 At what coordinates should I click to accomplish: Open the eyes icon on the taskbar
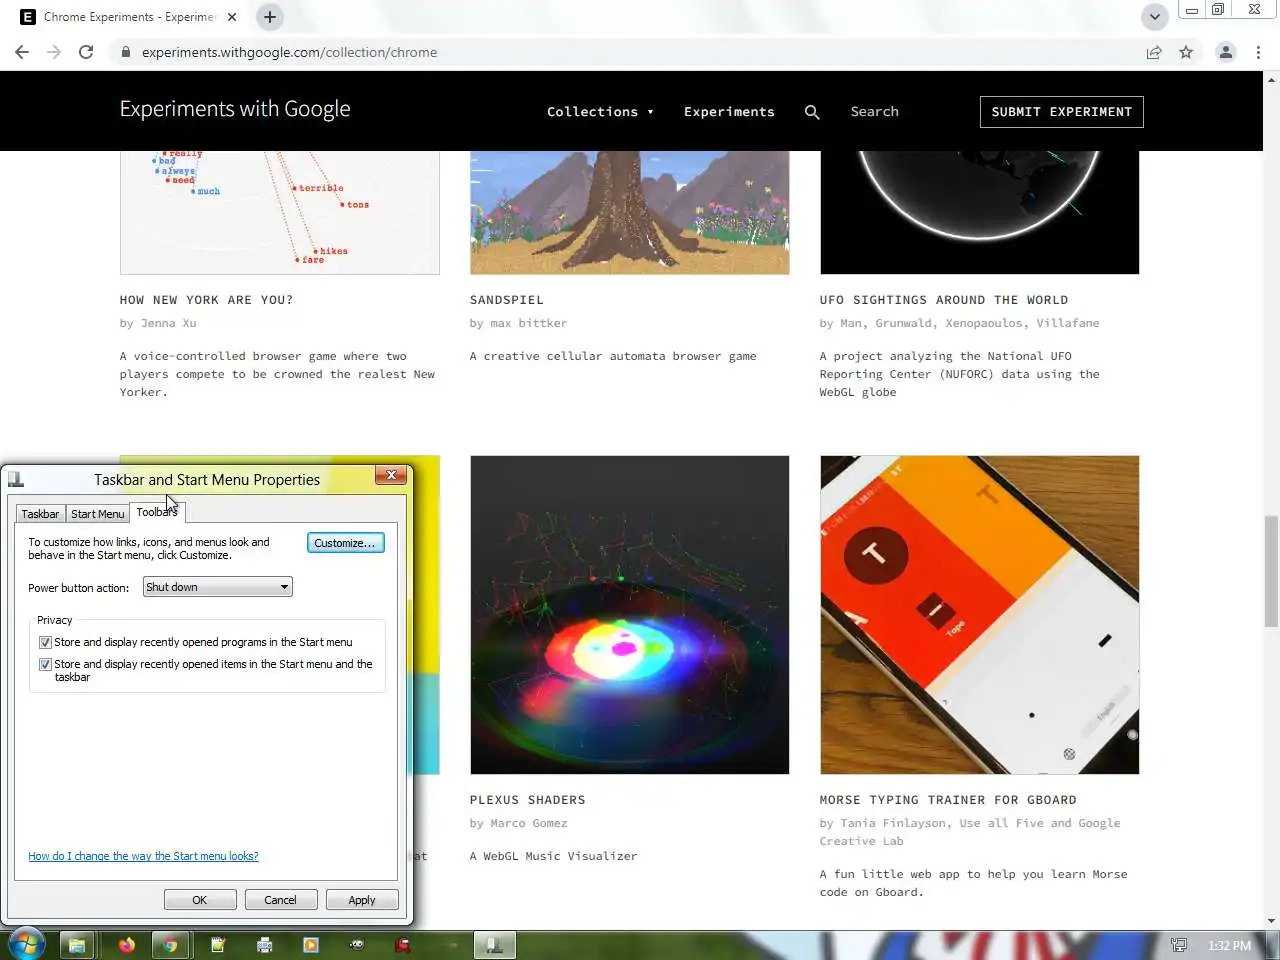click(357, 945)
